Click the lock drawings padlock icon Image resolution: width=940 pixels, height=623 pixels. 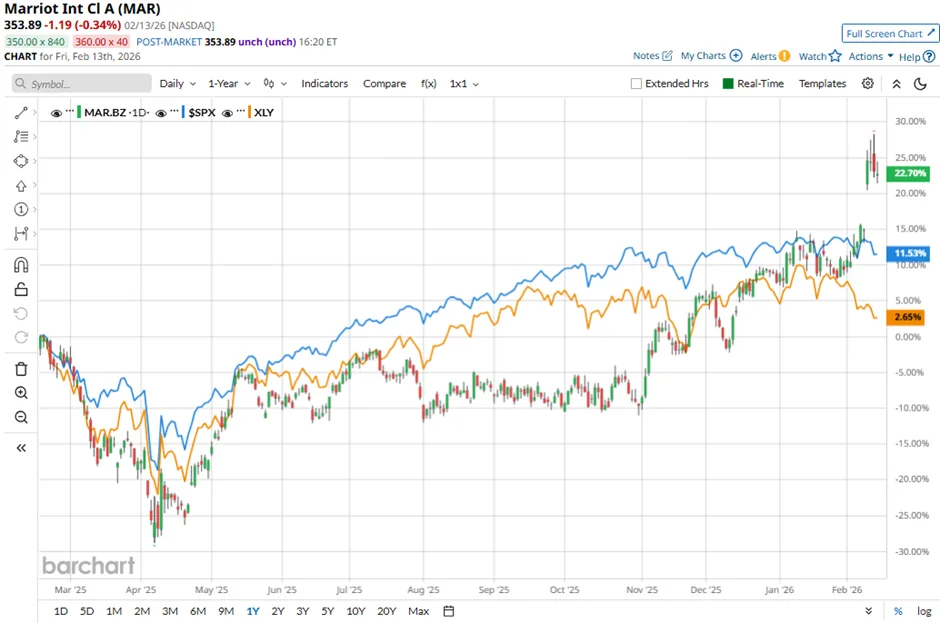point(21,290)
